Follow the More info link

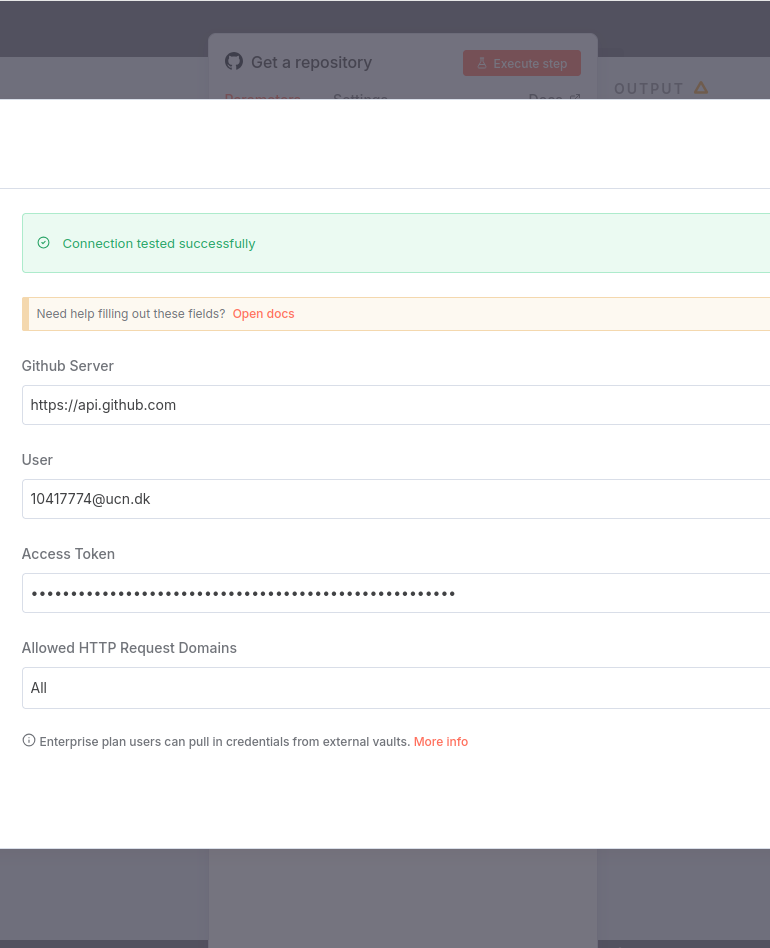[x=440, y=742]
